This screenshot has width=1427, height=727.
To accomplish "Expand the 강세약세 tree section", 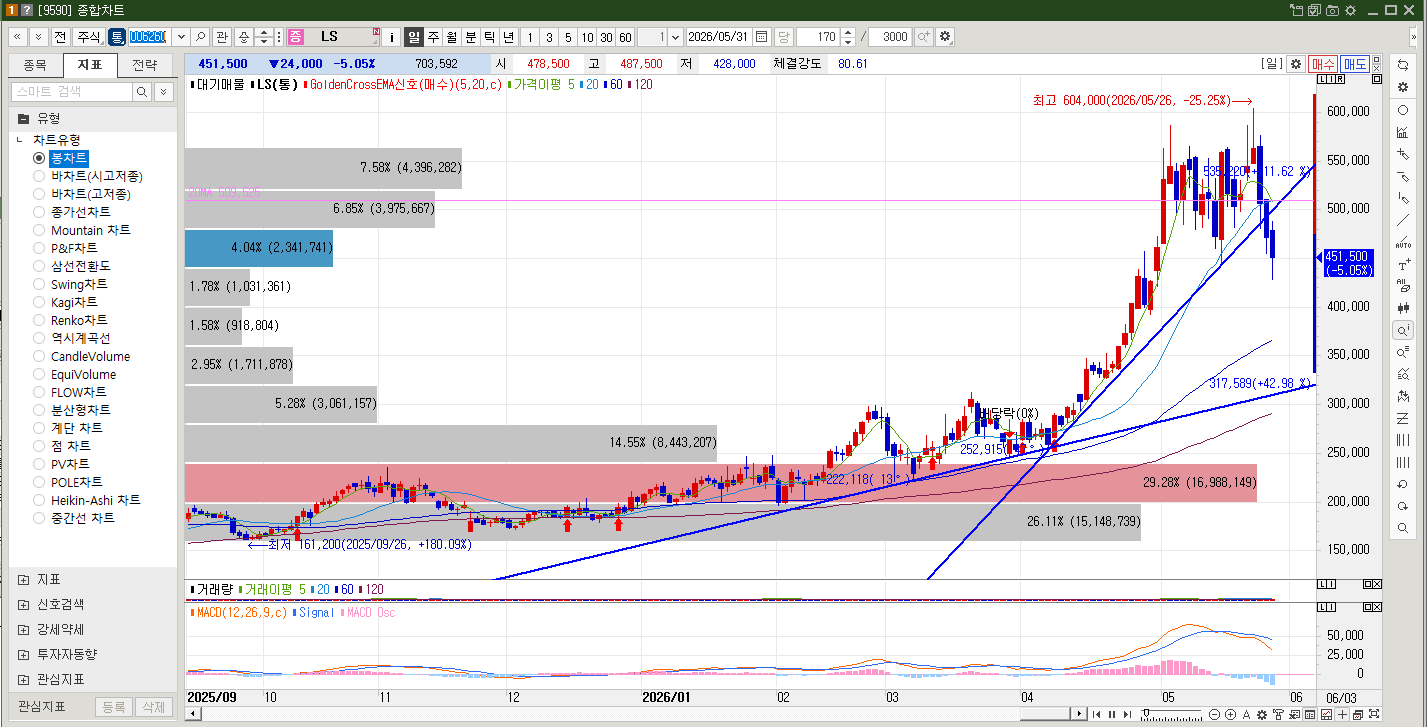I will (x=23, y=630).
